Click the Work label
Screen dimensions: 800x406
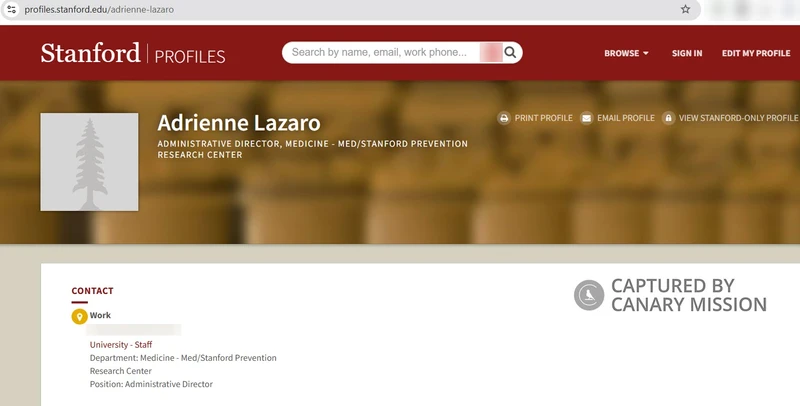tap(100, 315)
